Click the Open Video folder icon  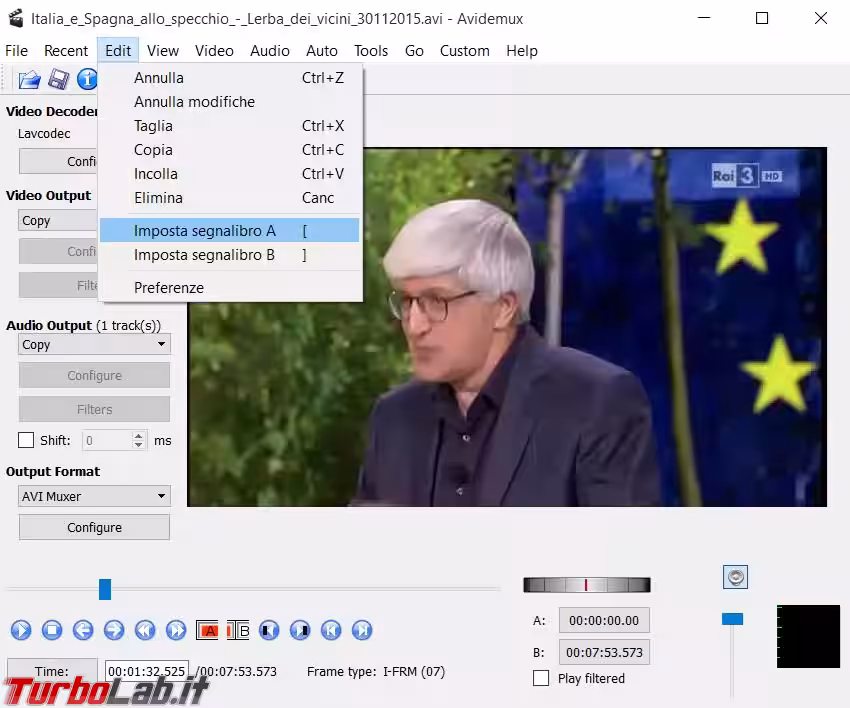[29, 79]
